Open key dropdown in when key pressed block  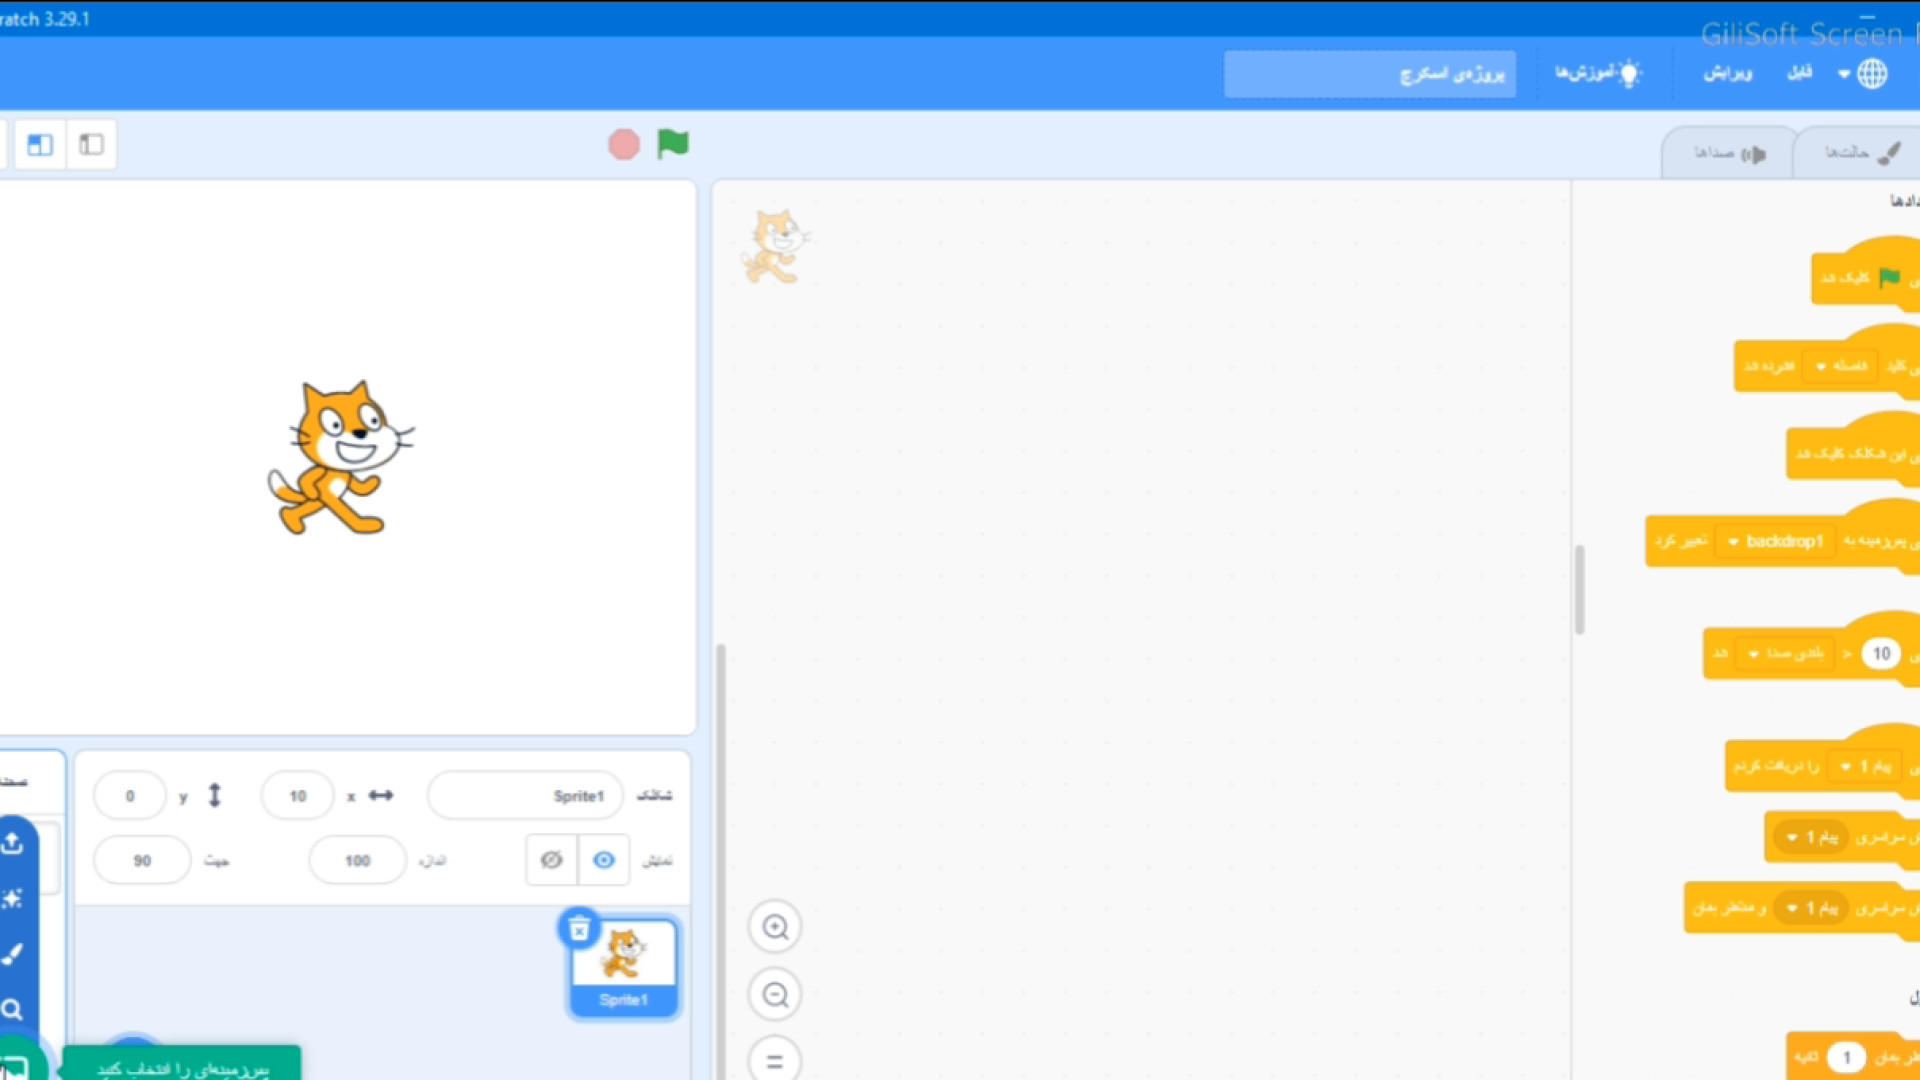coord(1840,366)
